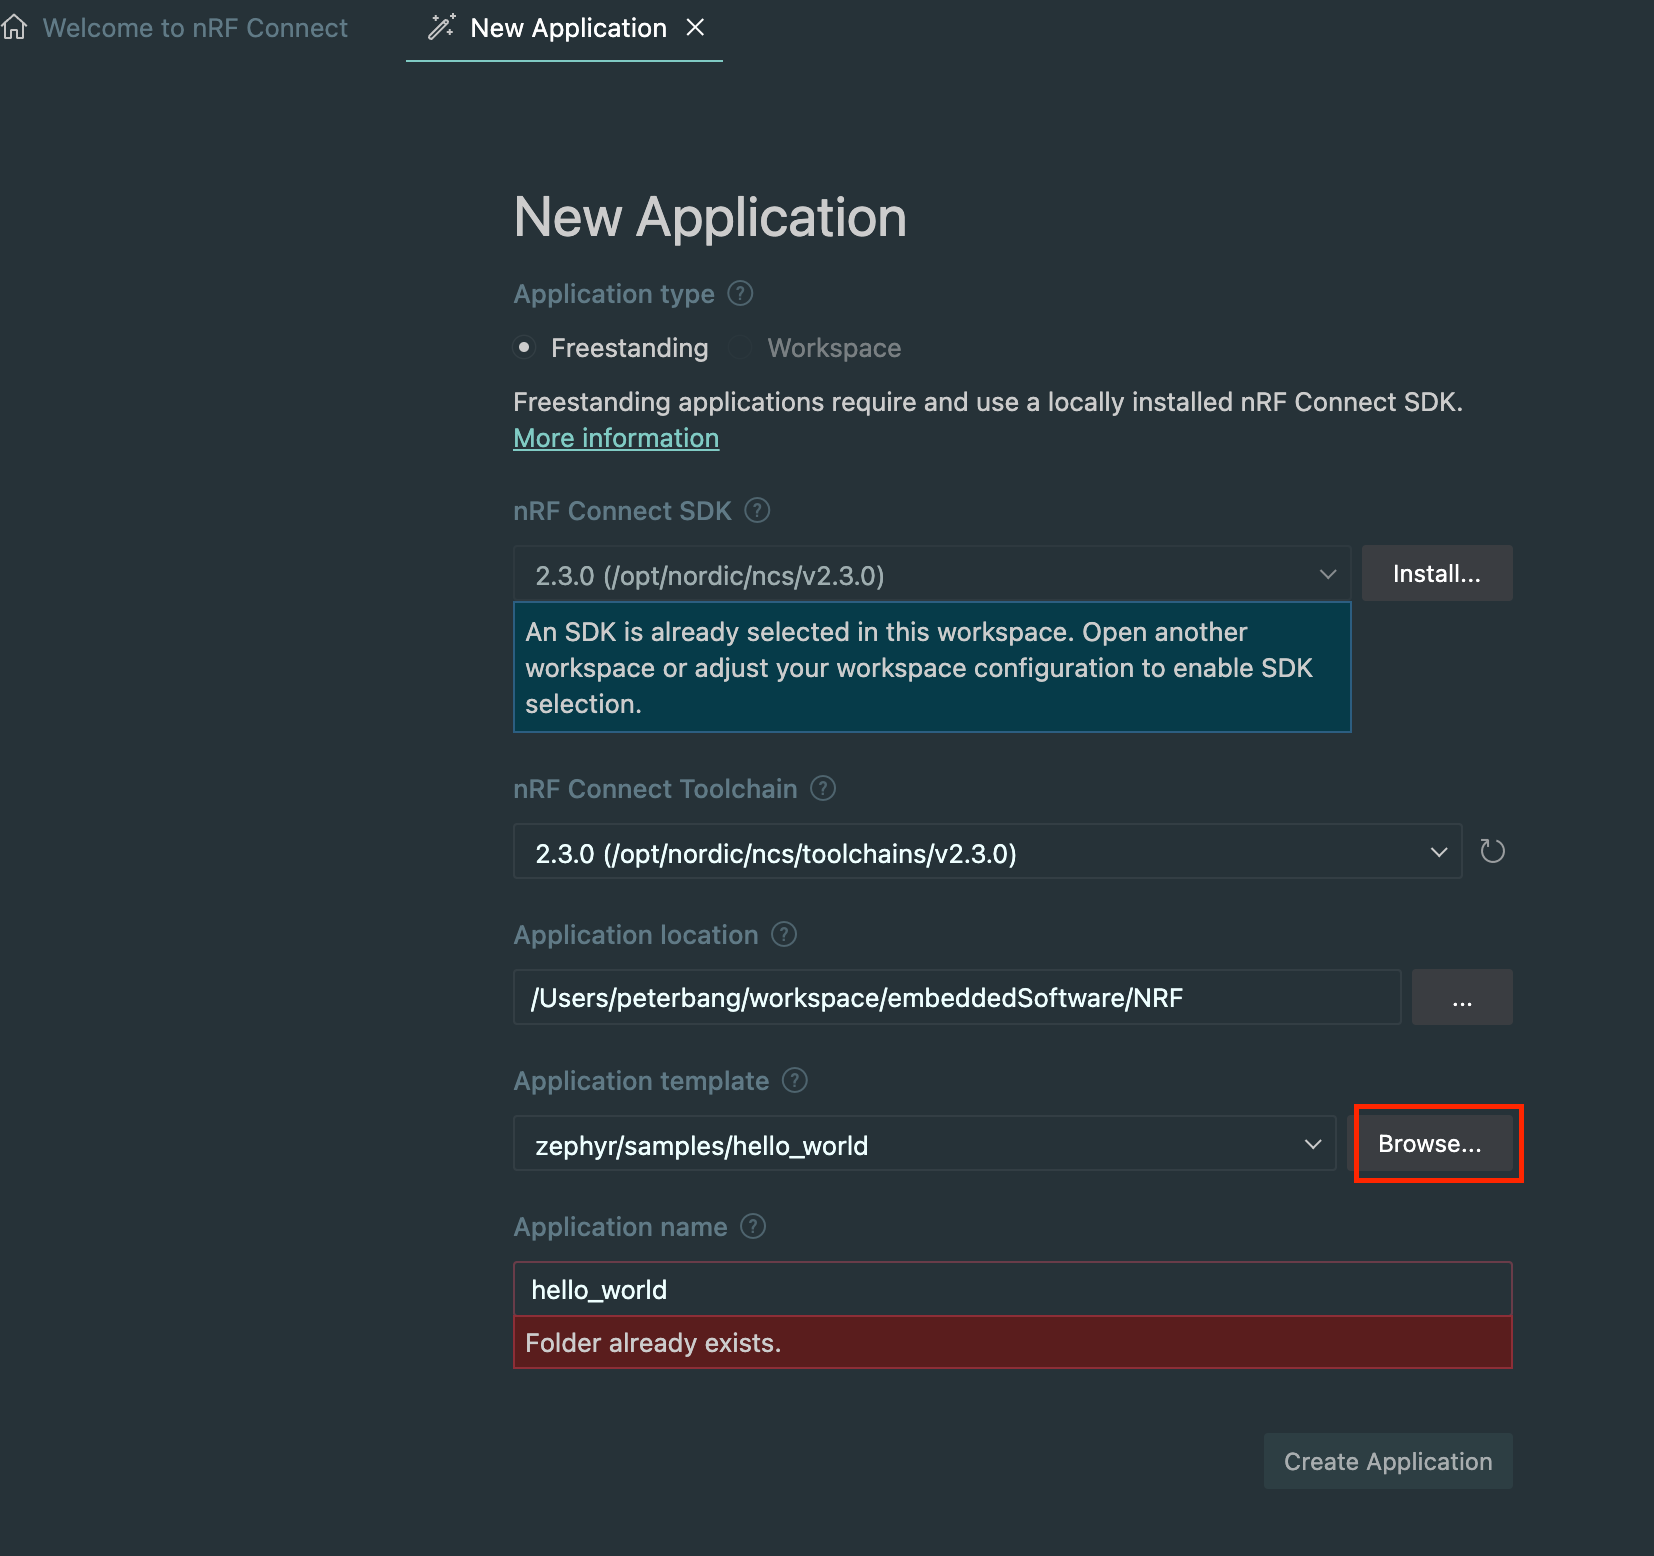Click Create Application button
Viewport: 1654px width, 1556px height.
coord(1388,1461)
